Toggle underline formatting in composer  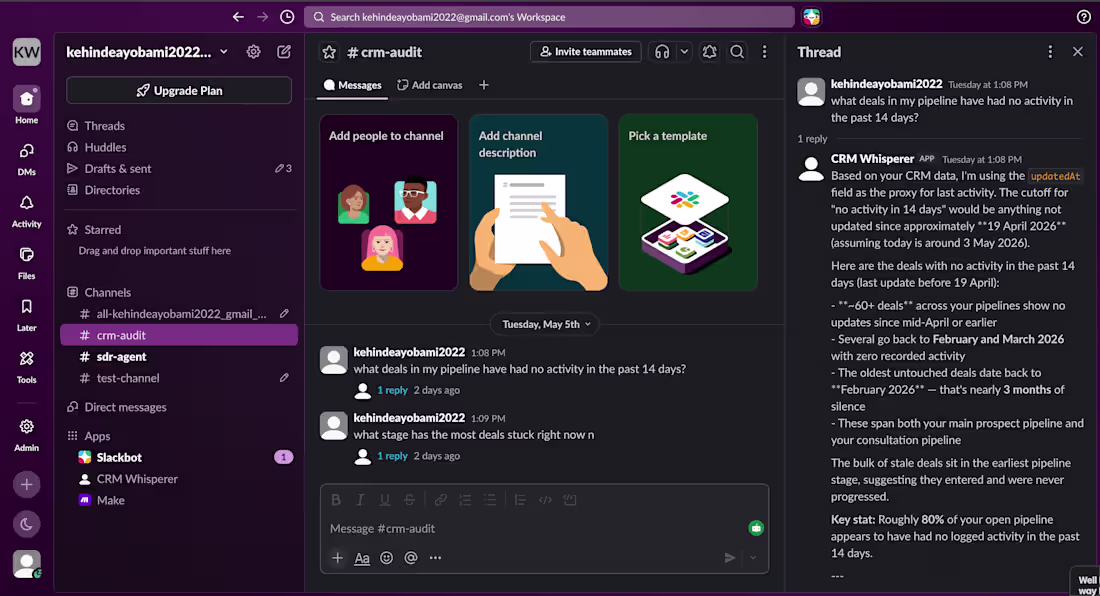pyautogui.click(x=384, y=500)
